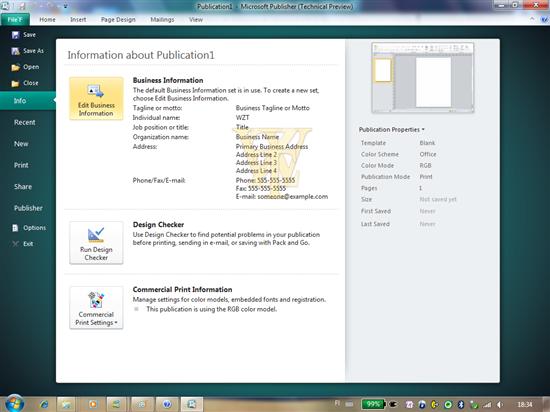Open the File tab
Screen dimensions: 550x412
15,20
